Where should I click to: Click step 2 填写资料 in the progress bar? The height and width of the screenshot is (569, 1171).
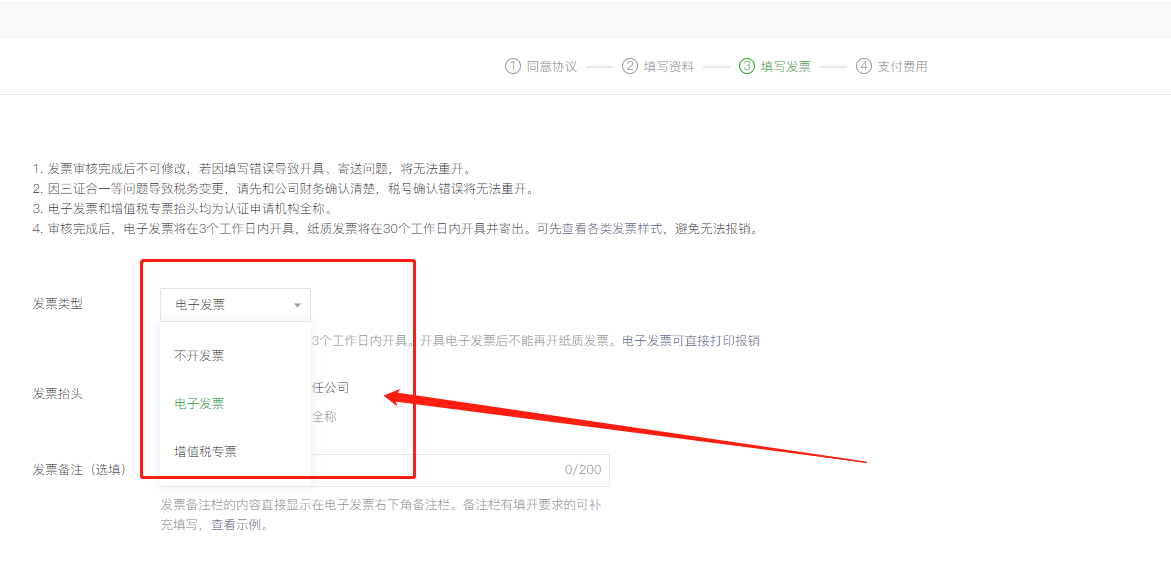pos(659,66)
